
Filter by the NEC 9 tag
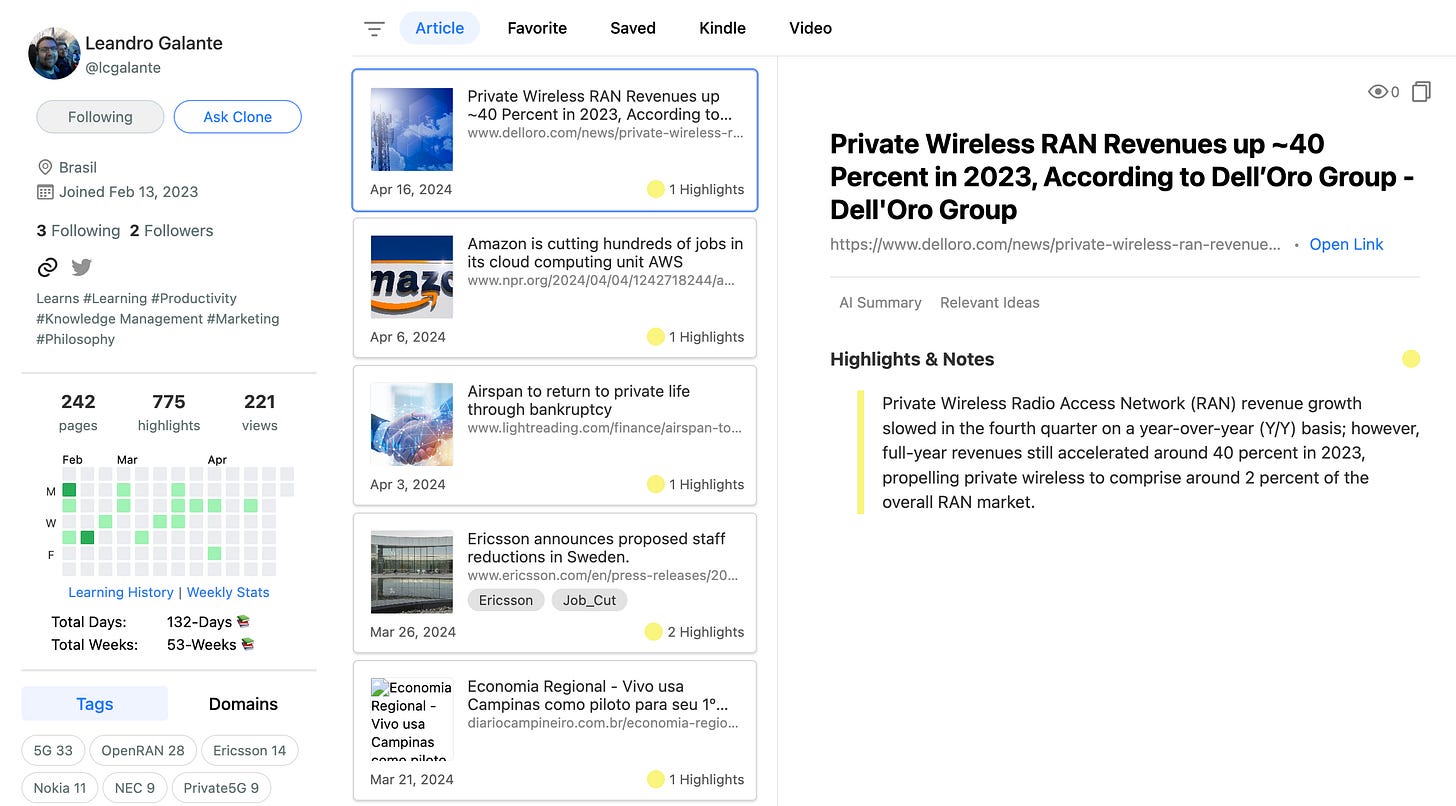pyautogui.click(x=135, y=788)
